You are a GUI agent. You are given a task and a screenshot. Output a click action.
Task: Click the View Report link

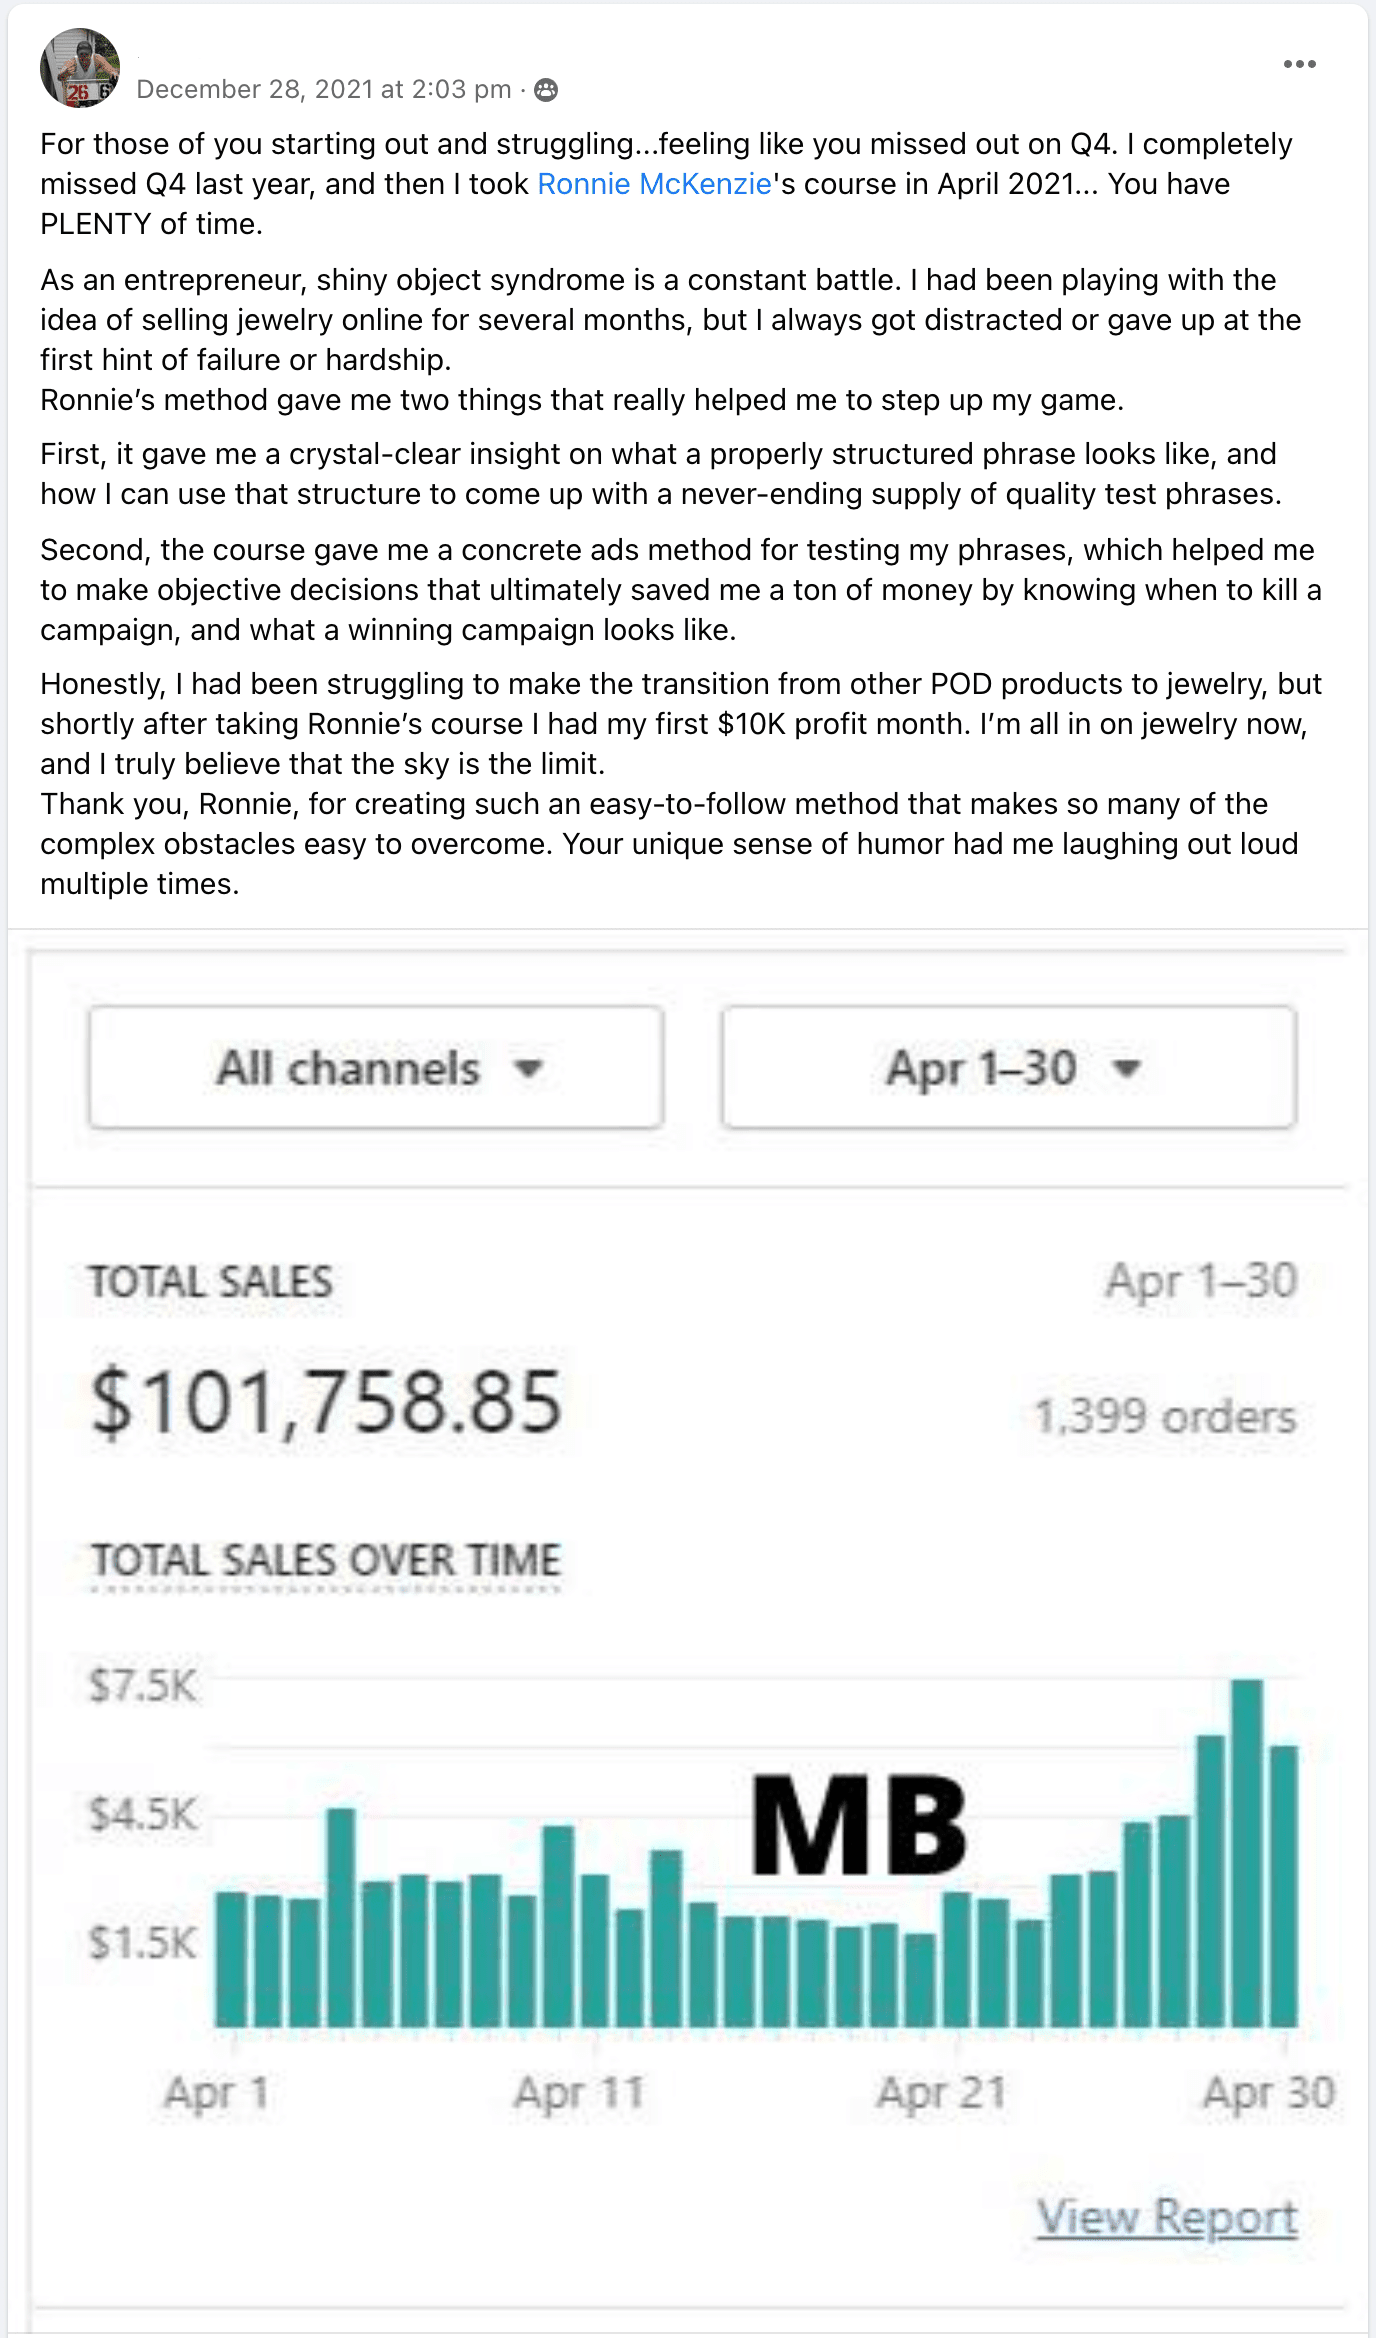click(x=1167, y=2216)
